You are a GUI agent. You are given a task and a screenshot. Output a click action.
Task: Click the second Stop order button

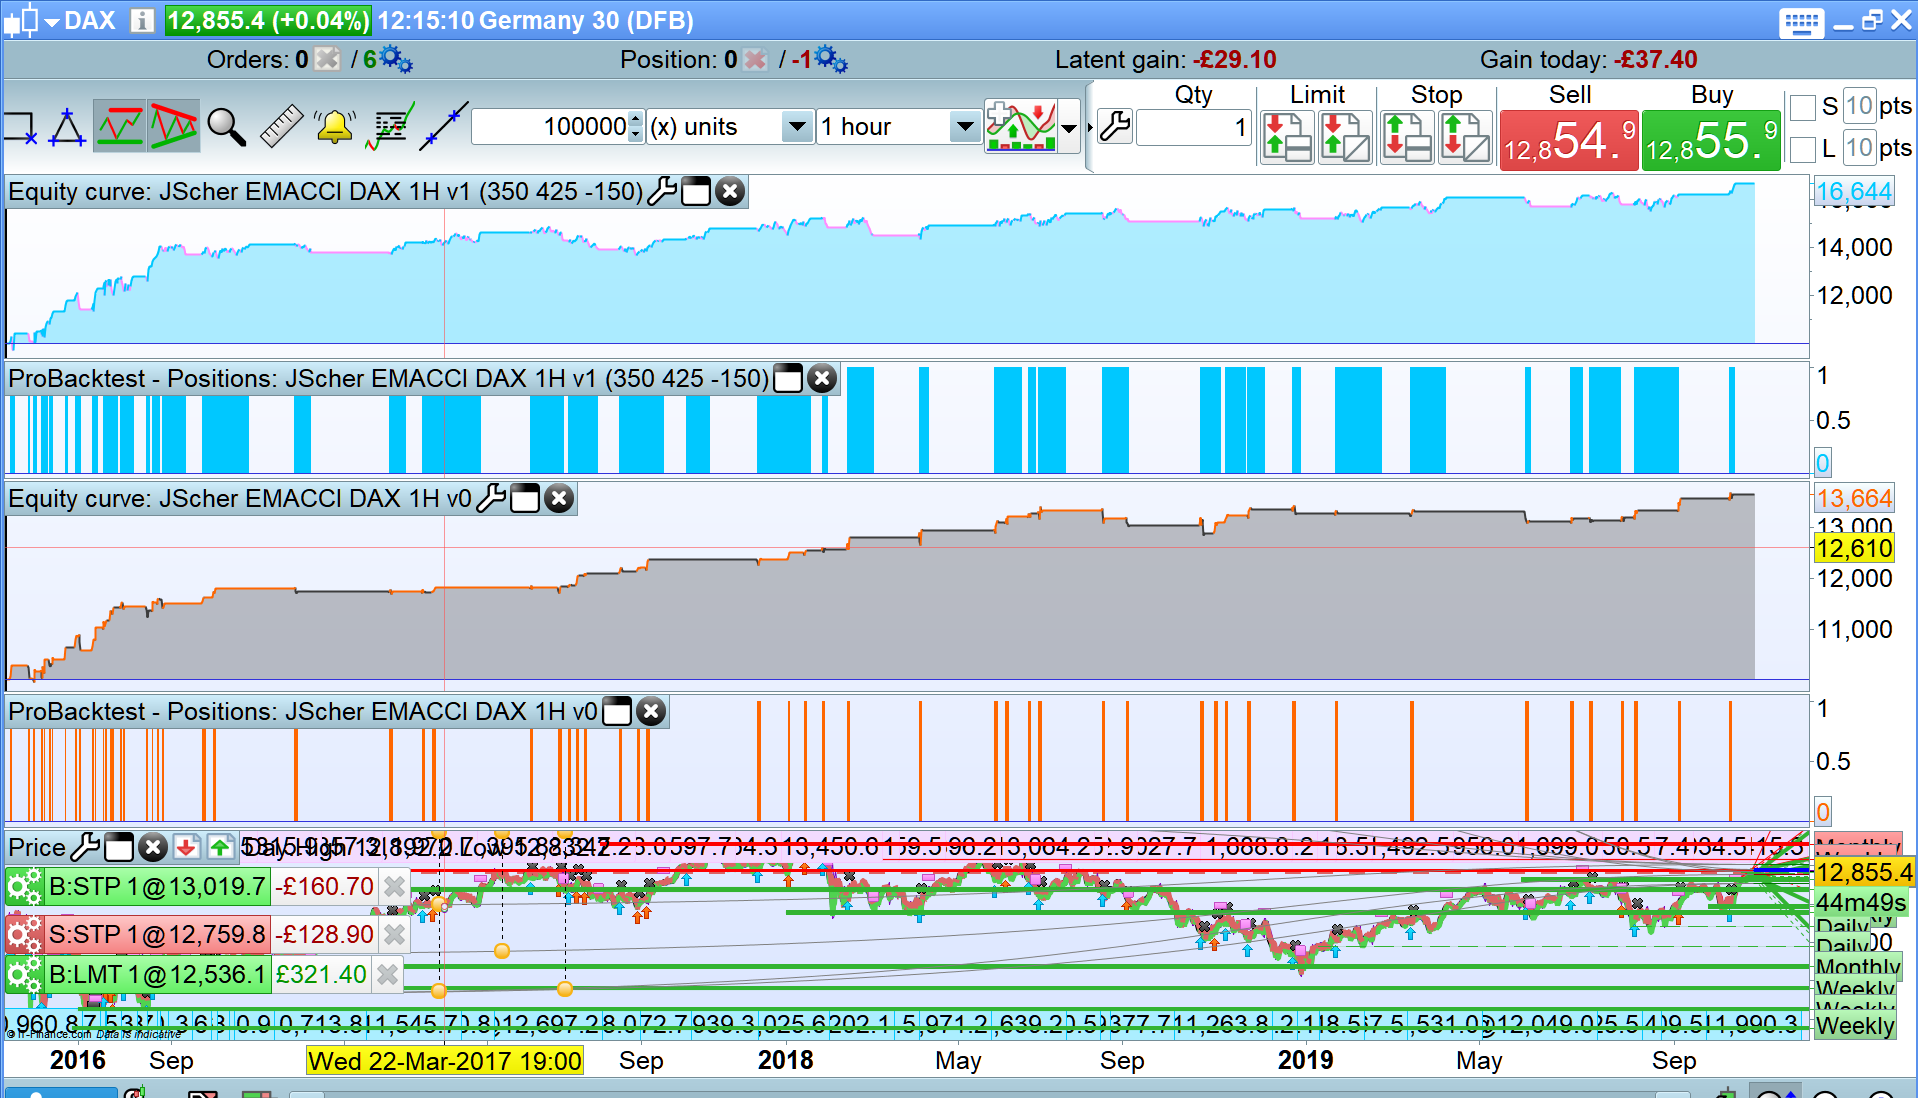[1465, 136]
